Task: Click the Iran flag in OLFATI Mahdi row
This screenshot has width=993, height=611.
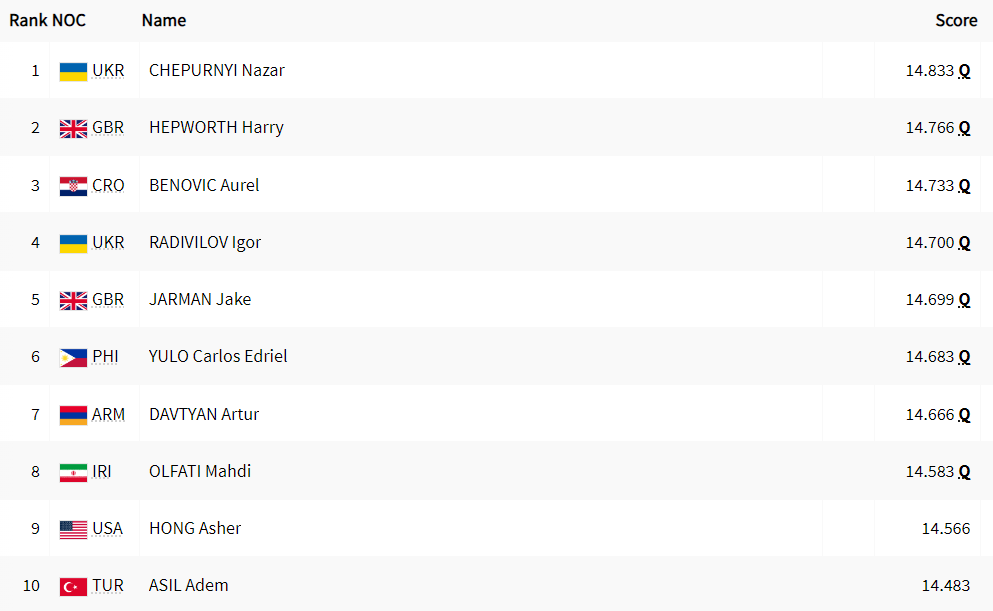Action: coord(73,472)
